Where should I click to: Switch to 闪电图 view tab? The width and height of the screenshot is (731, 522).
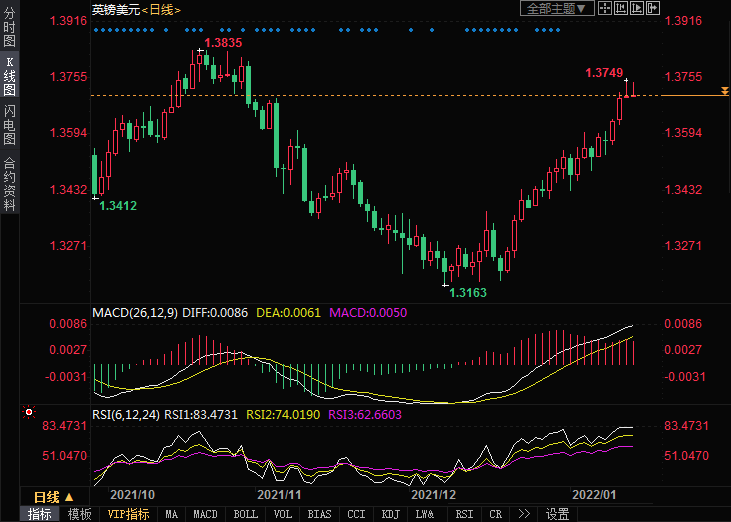[x=10, y=124]
